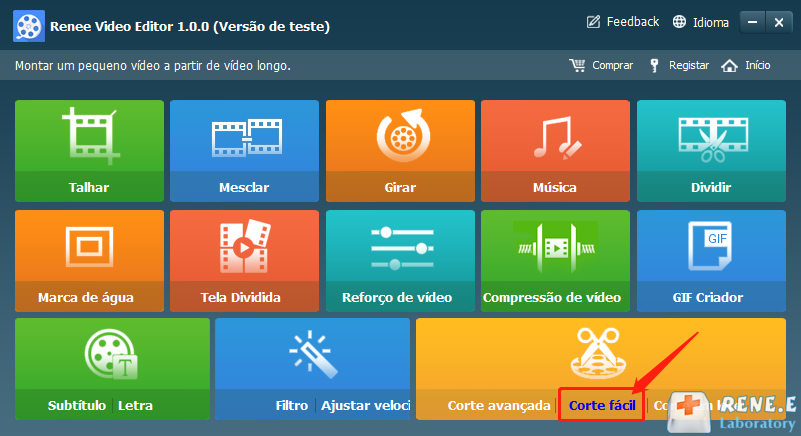801x436 pixels.
Task: Open the Tela Dividida icon
Action: point(245,246)
